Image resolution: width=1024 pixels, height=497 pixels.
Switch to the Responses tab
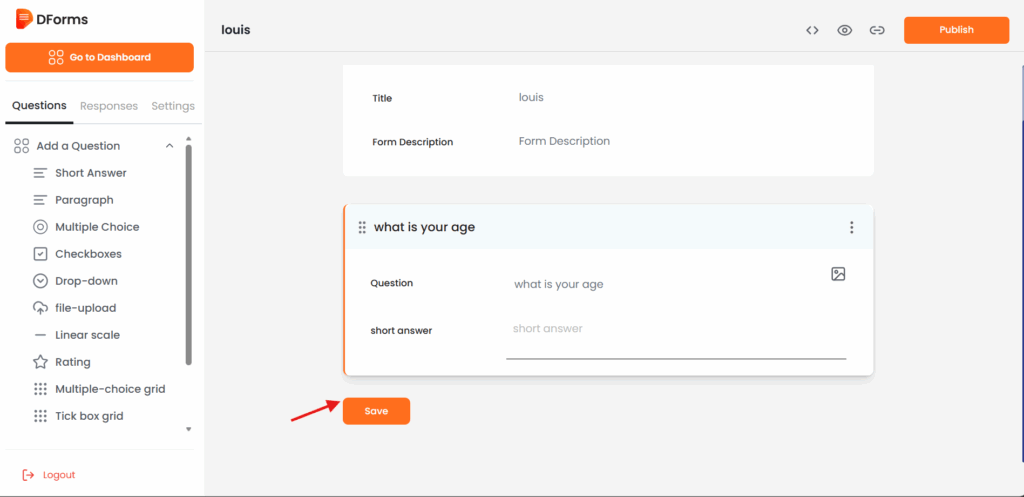(109, 106)
